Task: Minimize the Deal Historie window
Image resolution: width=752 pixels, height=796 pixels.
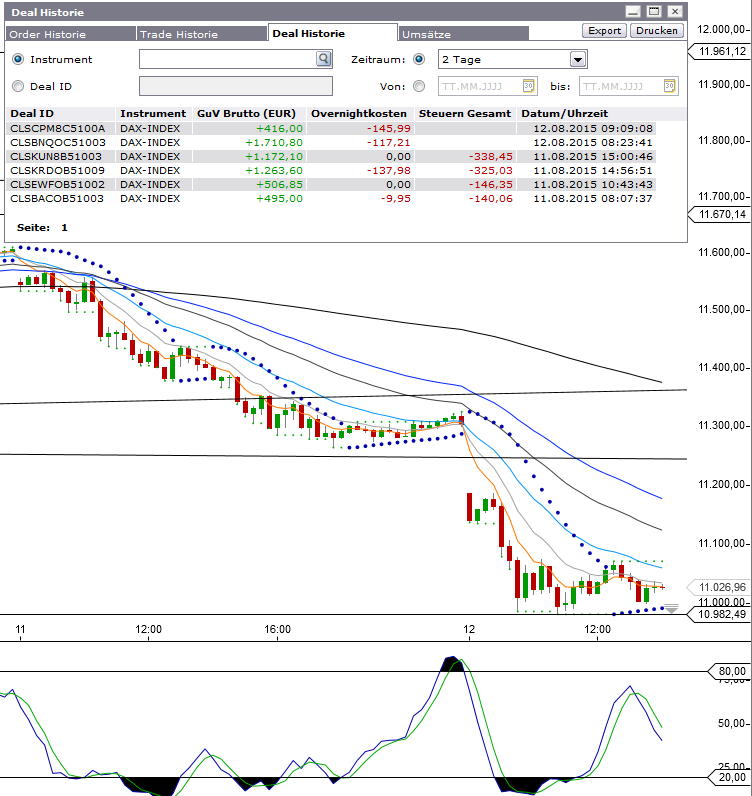Action: (634, 12)
